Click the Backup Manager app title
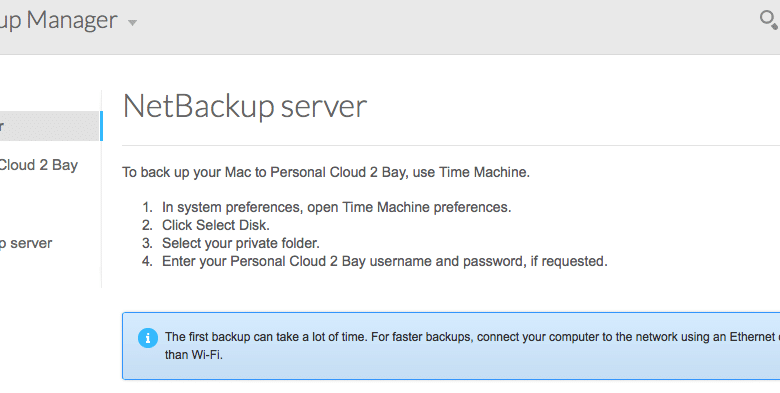 click(x=59, y=20)
